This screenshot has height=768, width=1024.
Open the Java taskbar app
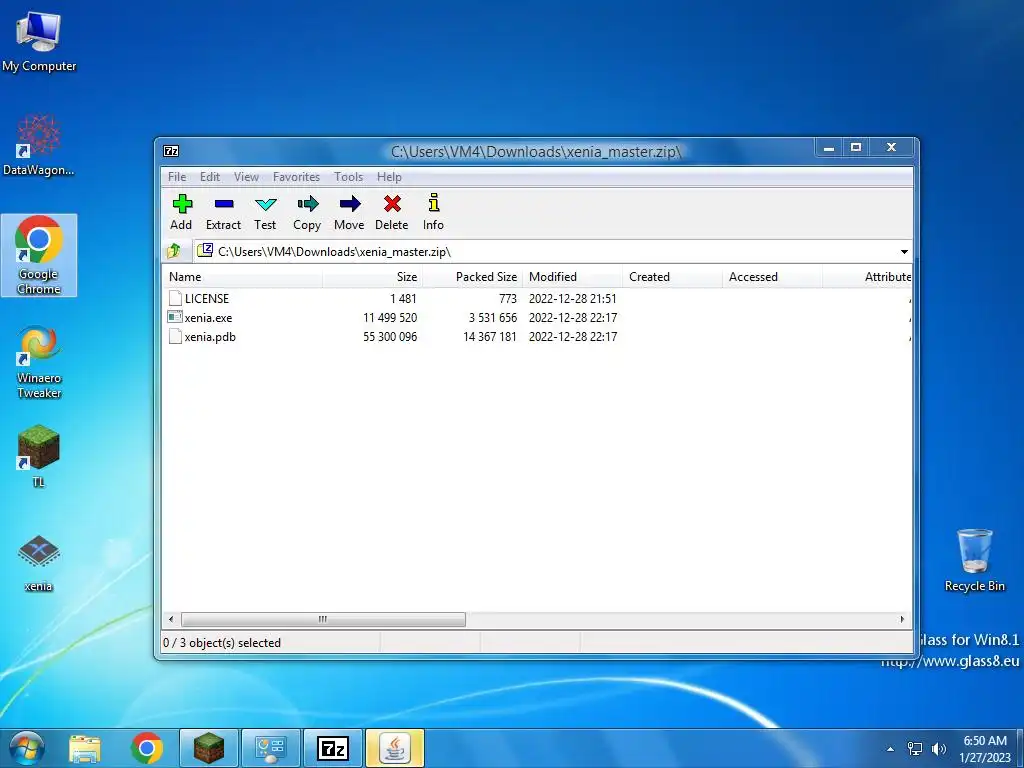(395, 748)
